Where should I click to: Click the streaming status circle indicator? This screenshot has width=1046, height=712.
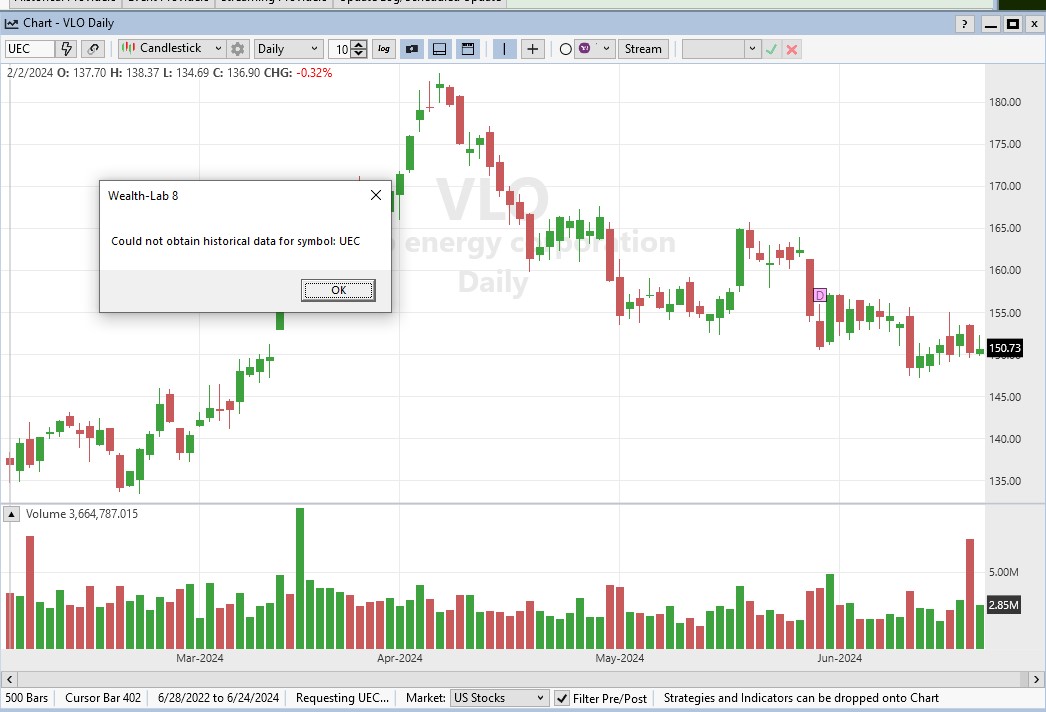pos(566,49)
